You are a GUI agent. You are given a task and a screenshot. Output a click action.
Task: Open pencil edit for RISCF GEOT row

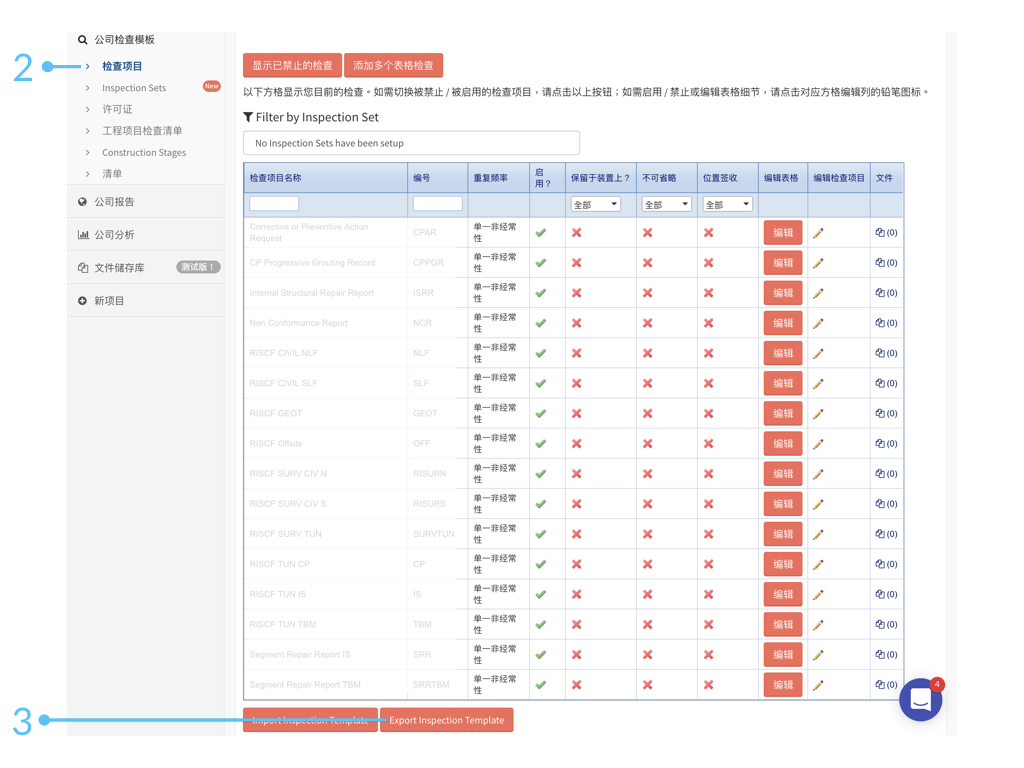pos(818,413)
